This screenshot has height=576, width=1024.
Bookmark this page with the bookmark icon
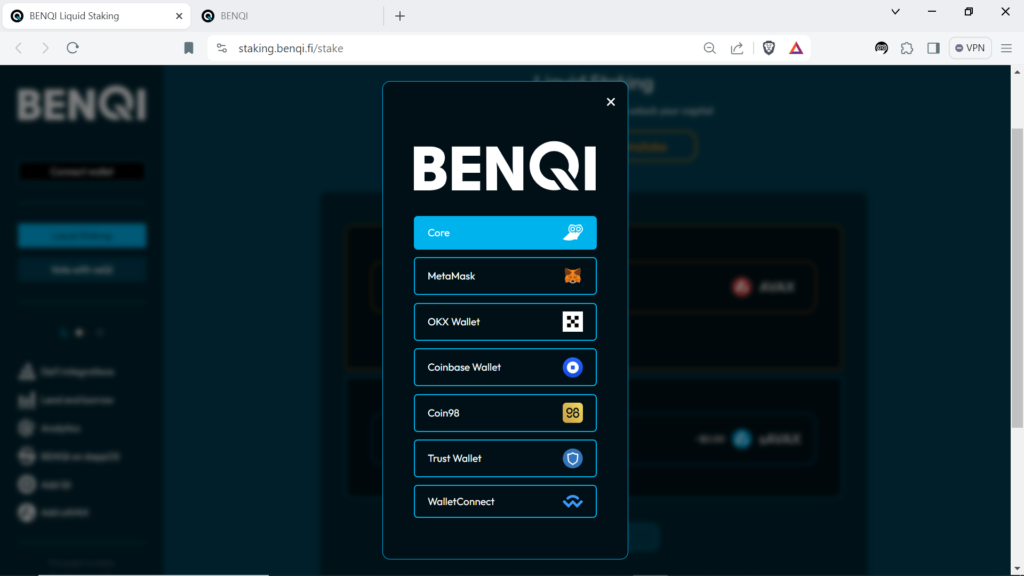coord(189,48)
